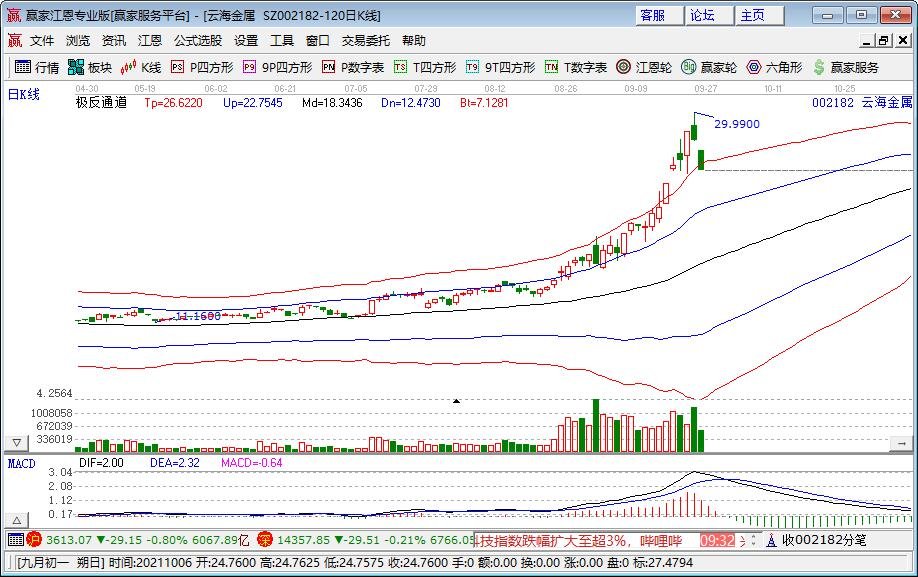Open the 六角形 hexagon tool
The width and height of the screenshot is (918, 577).
pyautogui.click(x=774, y=67)
